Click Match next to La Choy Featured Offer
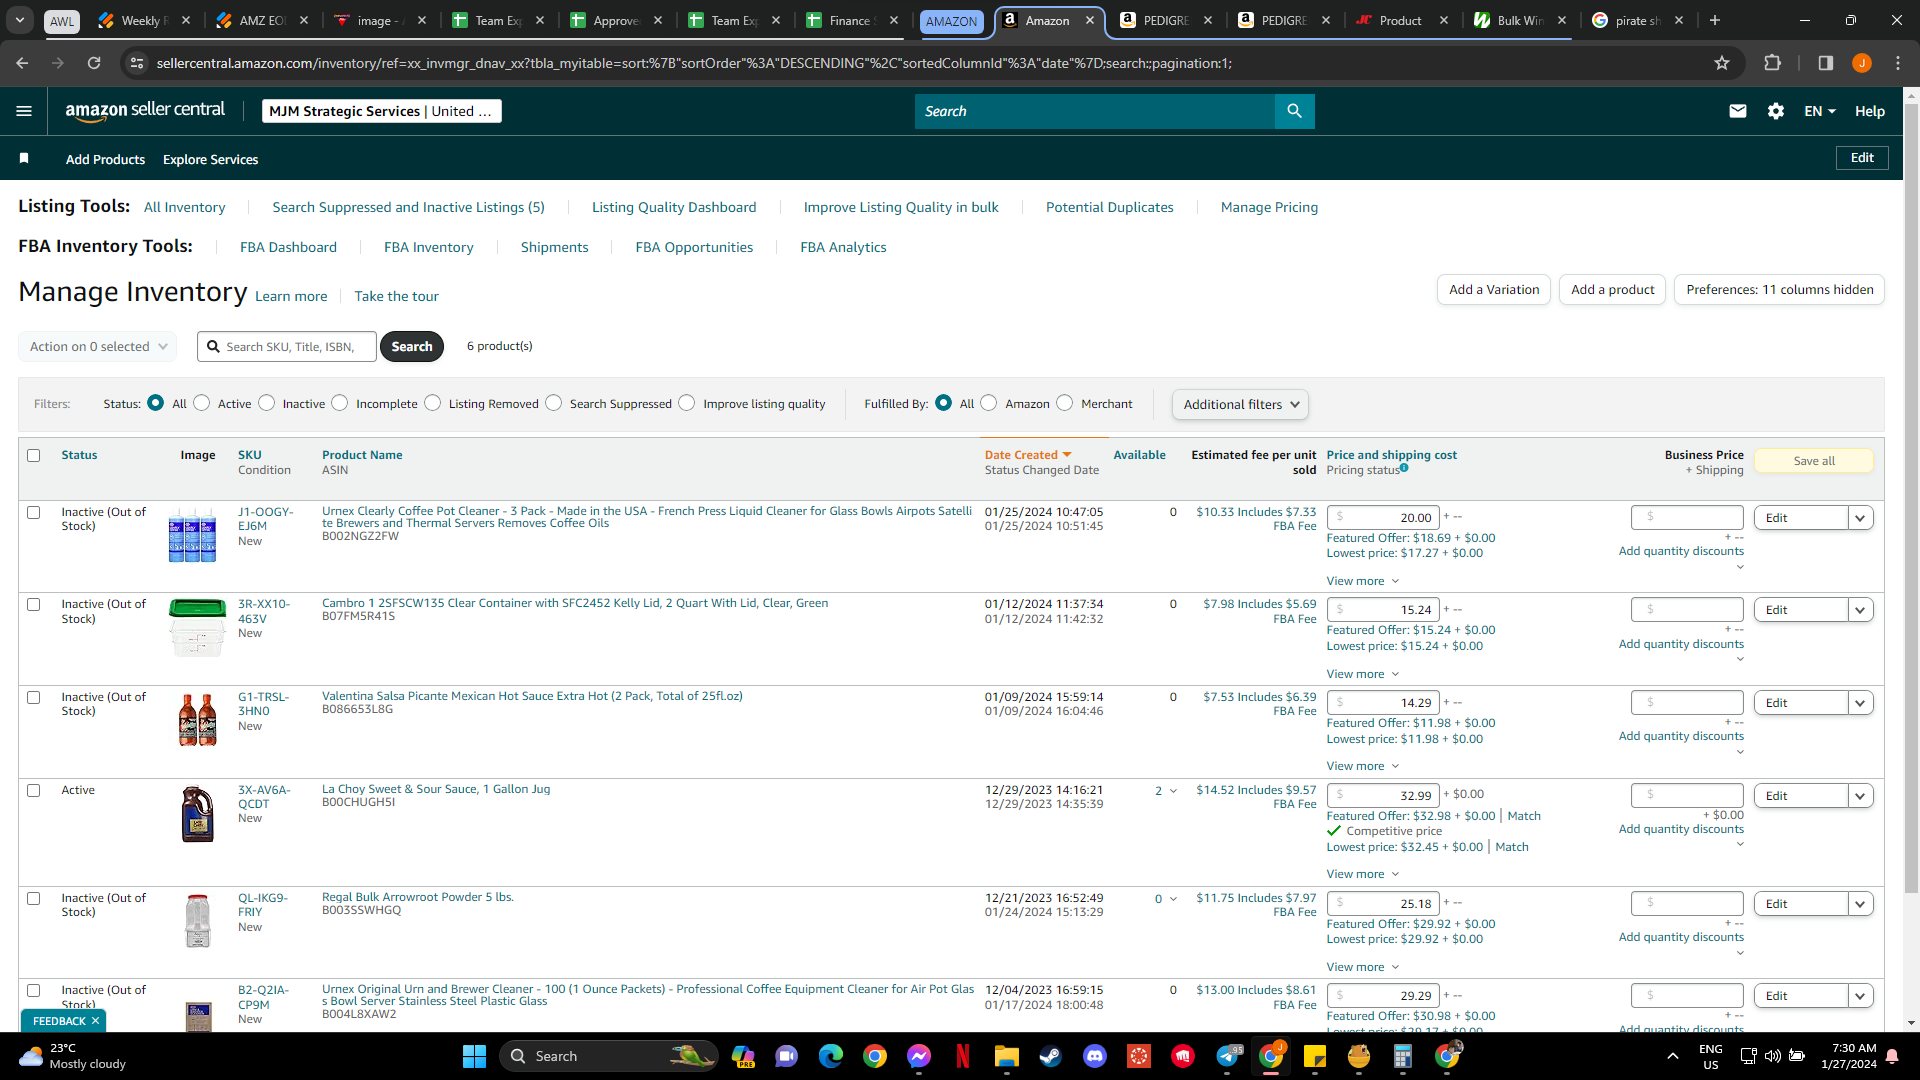The image size is (1920, 1080). point(1524,816)
